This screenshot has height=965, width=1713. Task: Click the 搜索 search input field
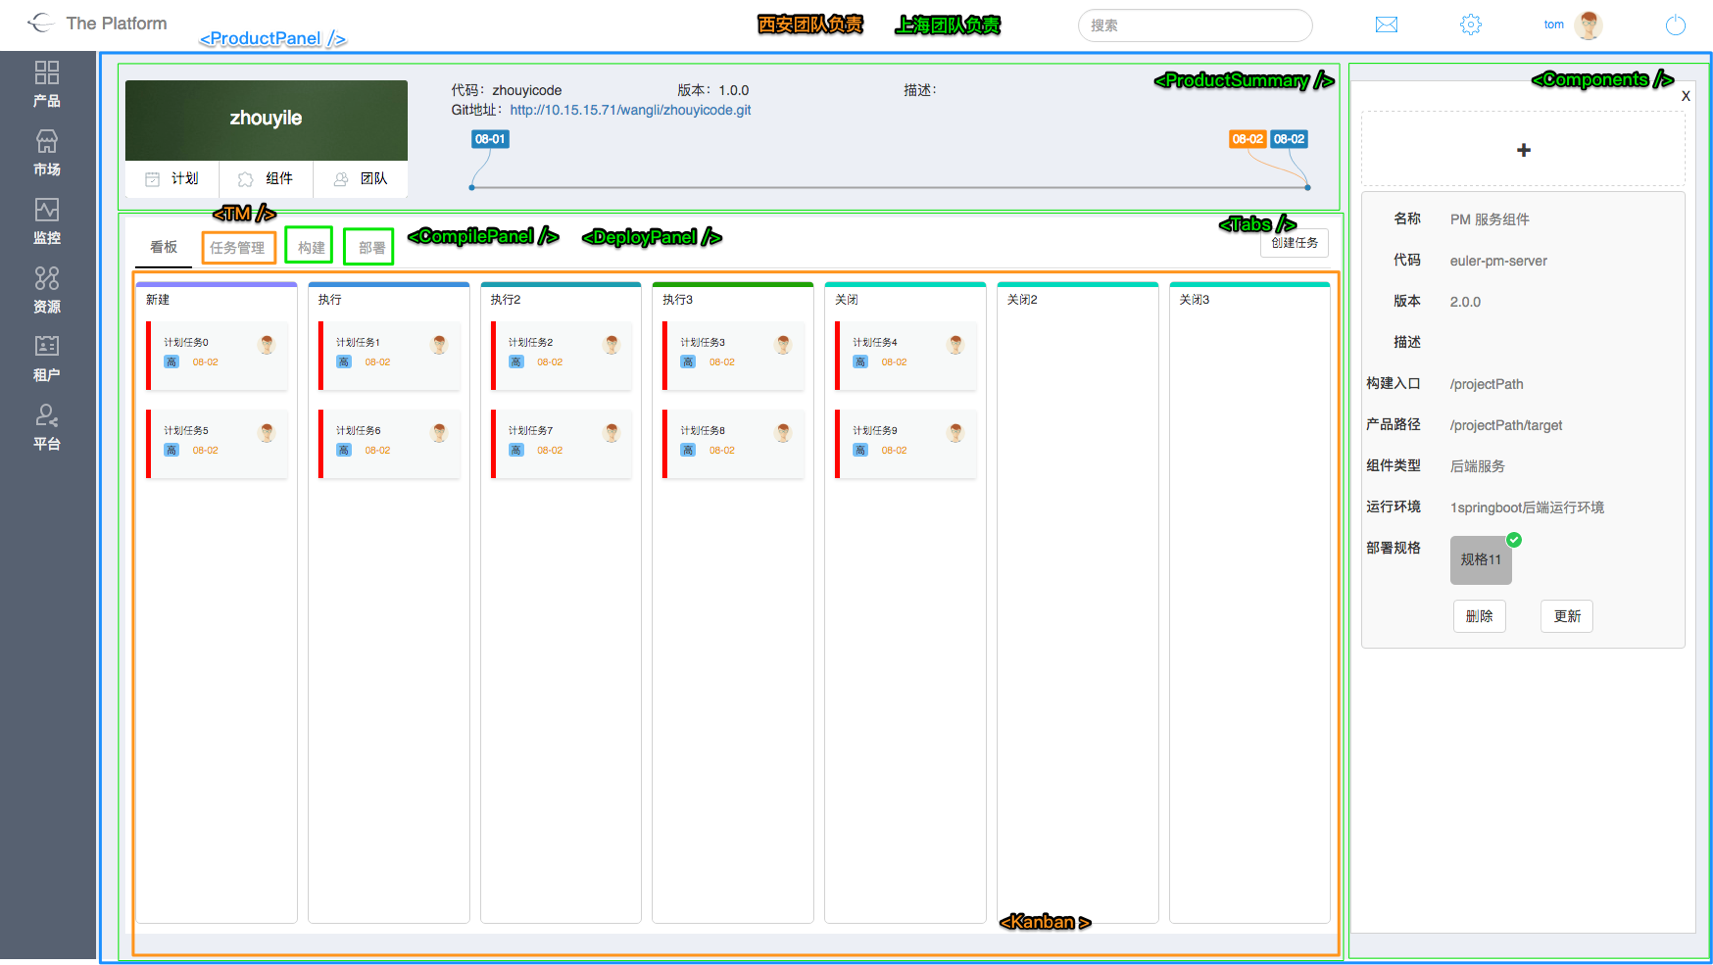pyautogui.click(x=1195, y=25)
